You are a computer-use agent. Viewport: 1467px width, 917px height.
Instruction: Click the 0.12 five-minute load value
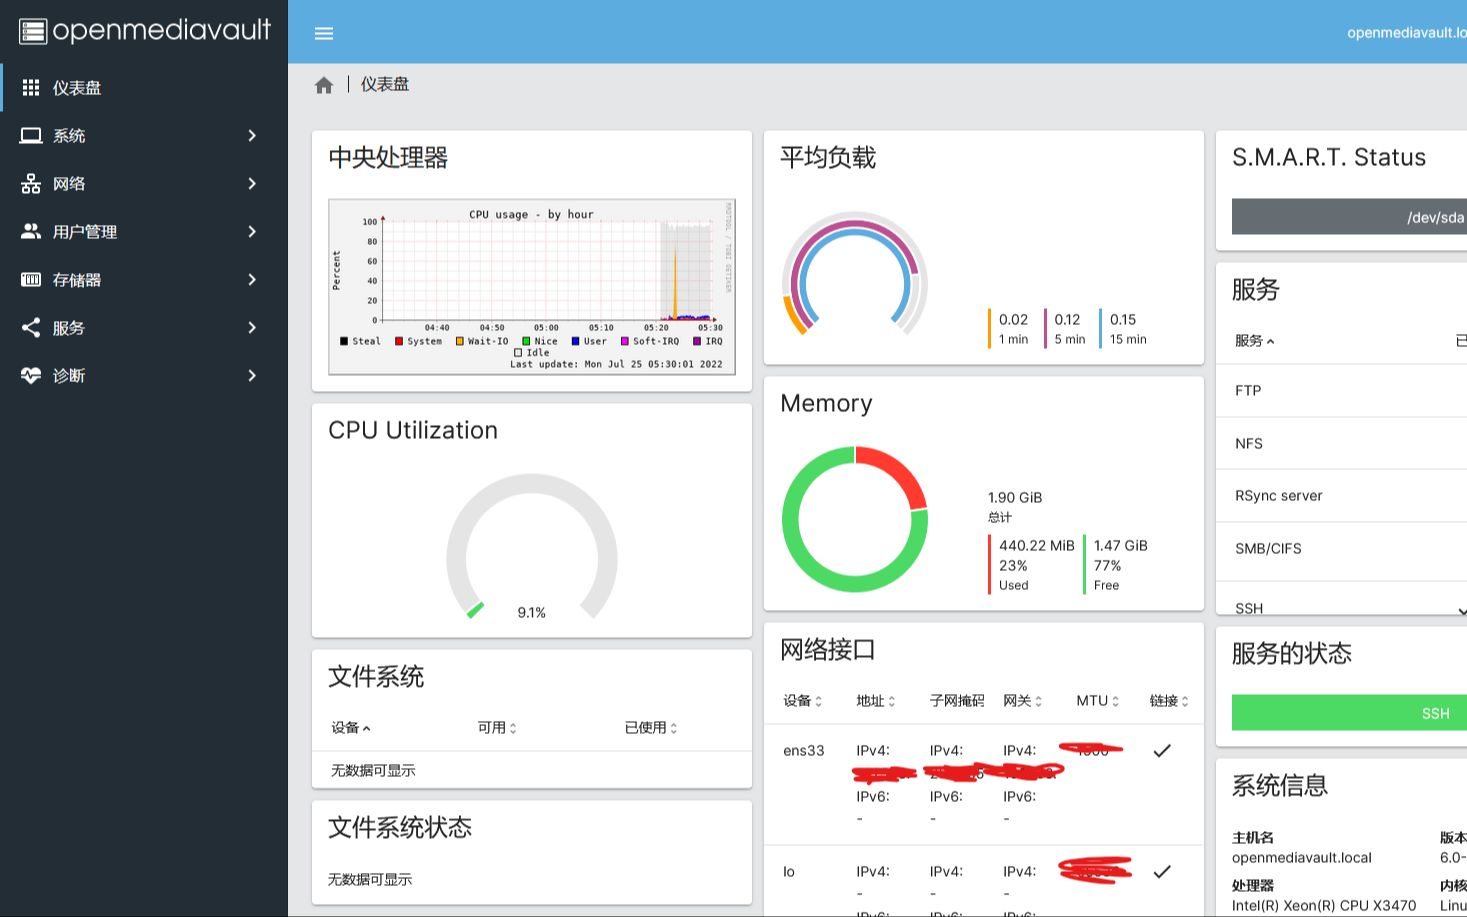pos(1067,319)
